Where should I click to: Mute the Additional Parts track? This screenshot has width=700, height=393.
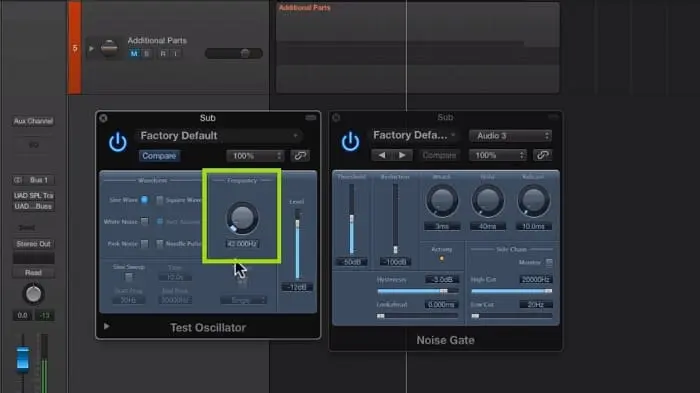[x=134, y=54]
